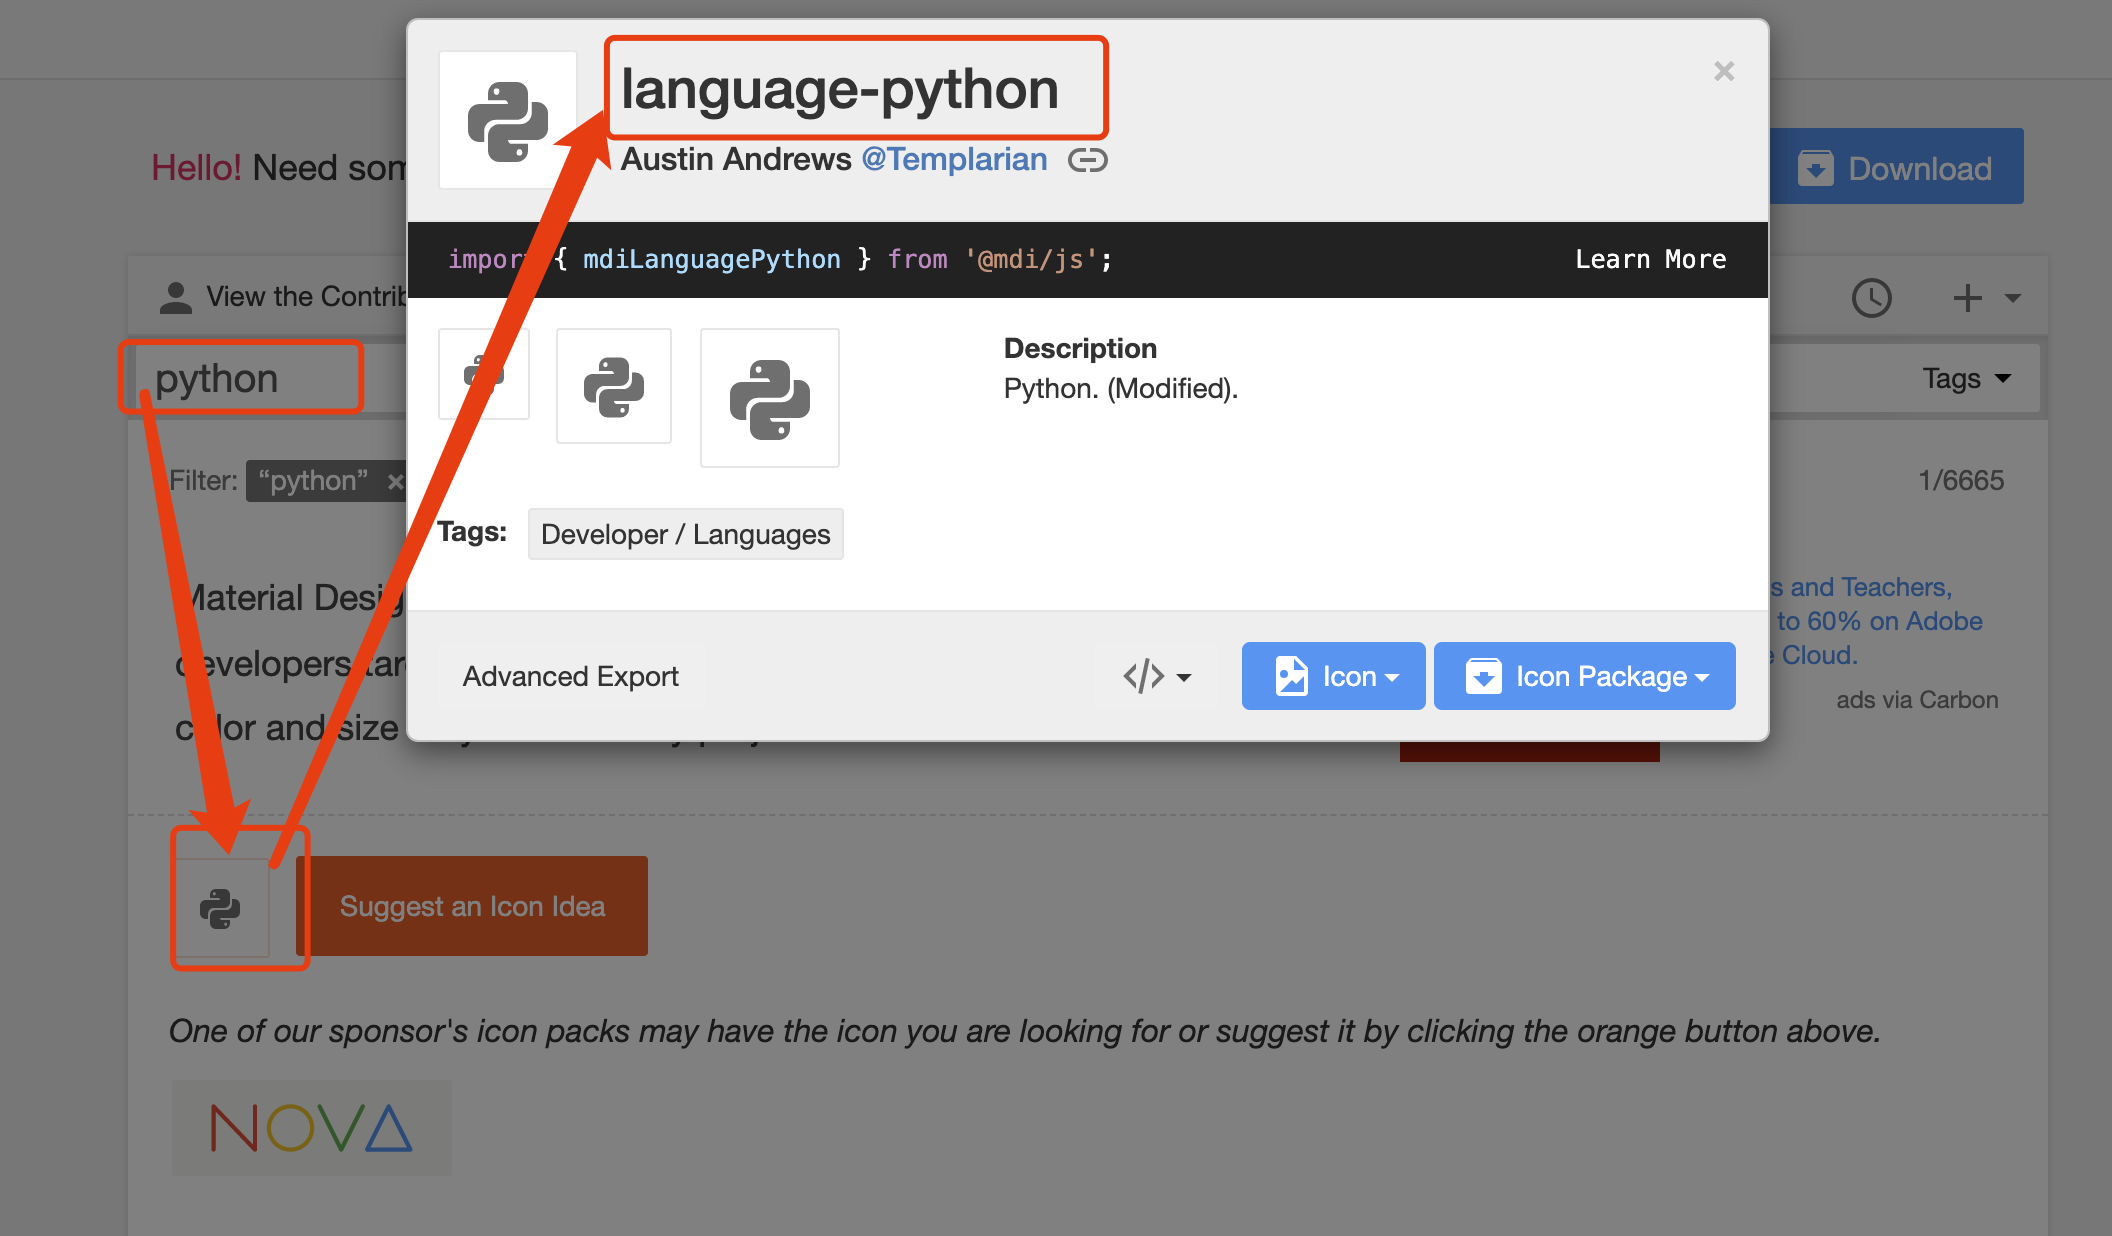
Task: Open the code snippet dropdown
Action: [1157, 677]
